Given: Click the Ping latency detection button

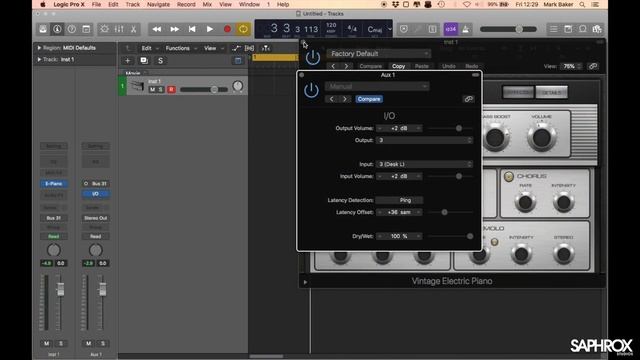Looking at the screenshot, I should [x=400, y=200].
